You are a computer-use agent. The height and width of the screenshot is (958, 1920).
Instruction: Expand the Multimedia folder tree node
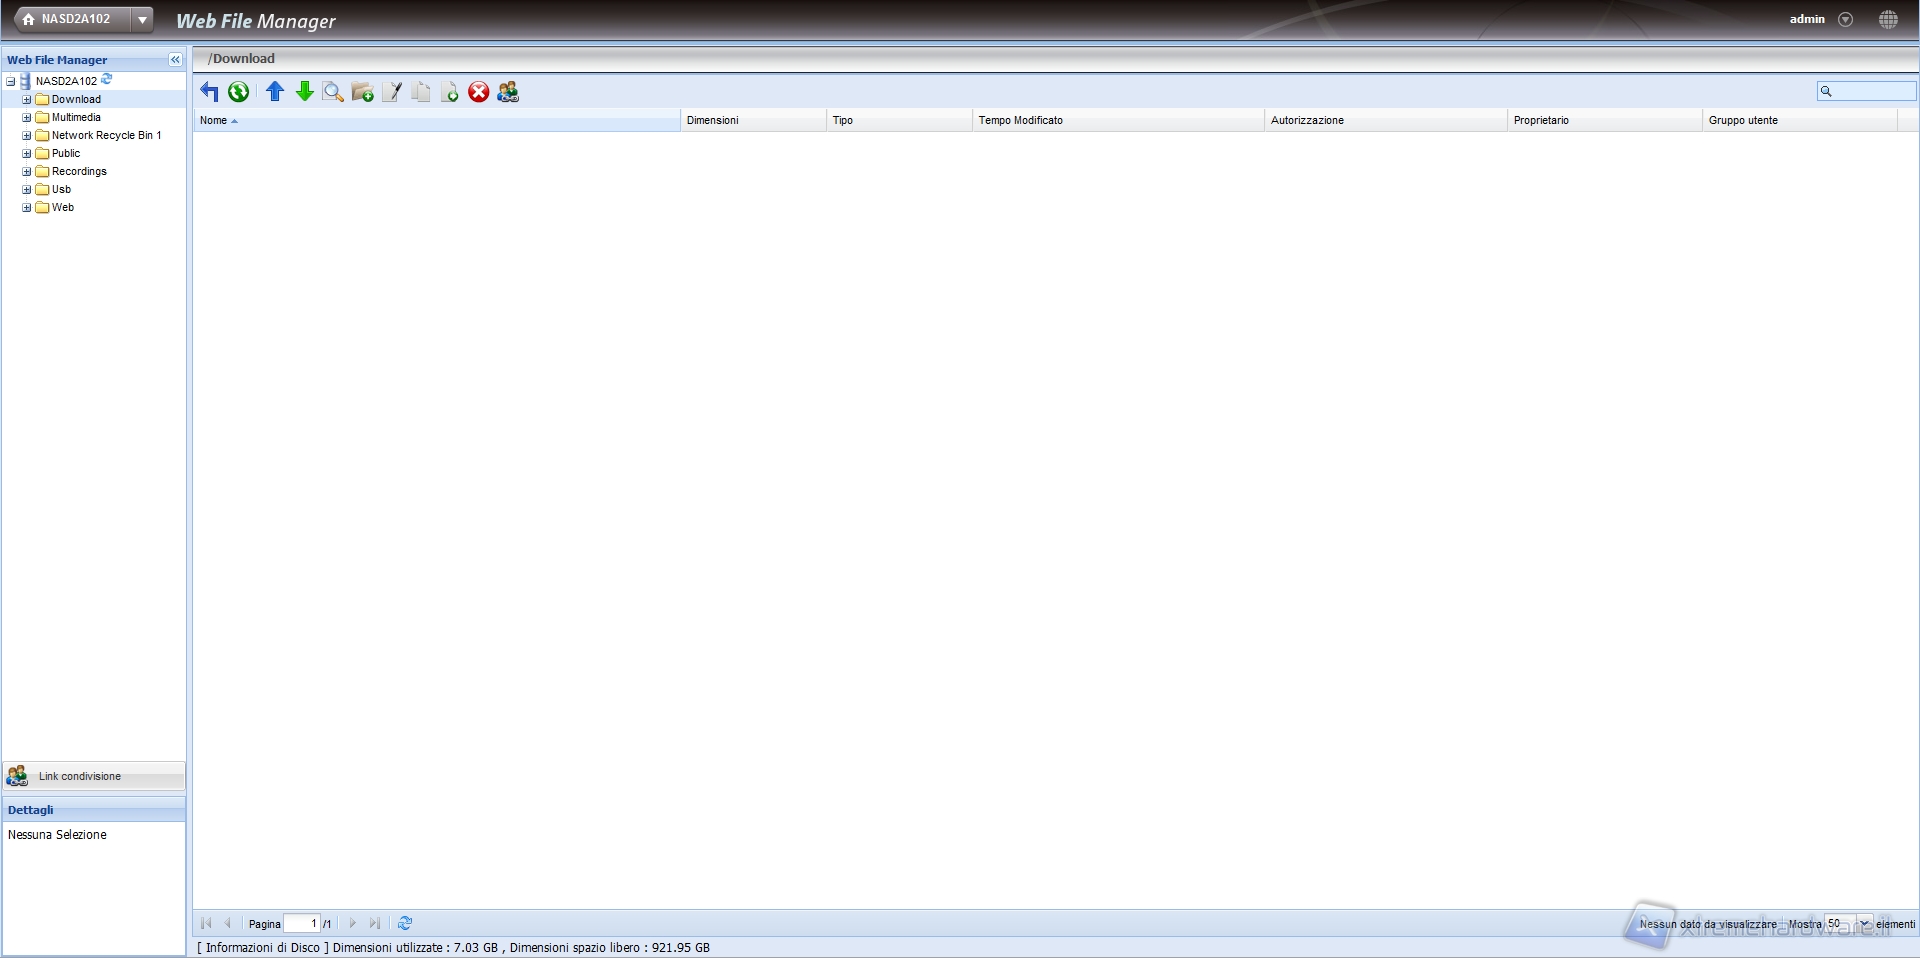pos(27,118)
